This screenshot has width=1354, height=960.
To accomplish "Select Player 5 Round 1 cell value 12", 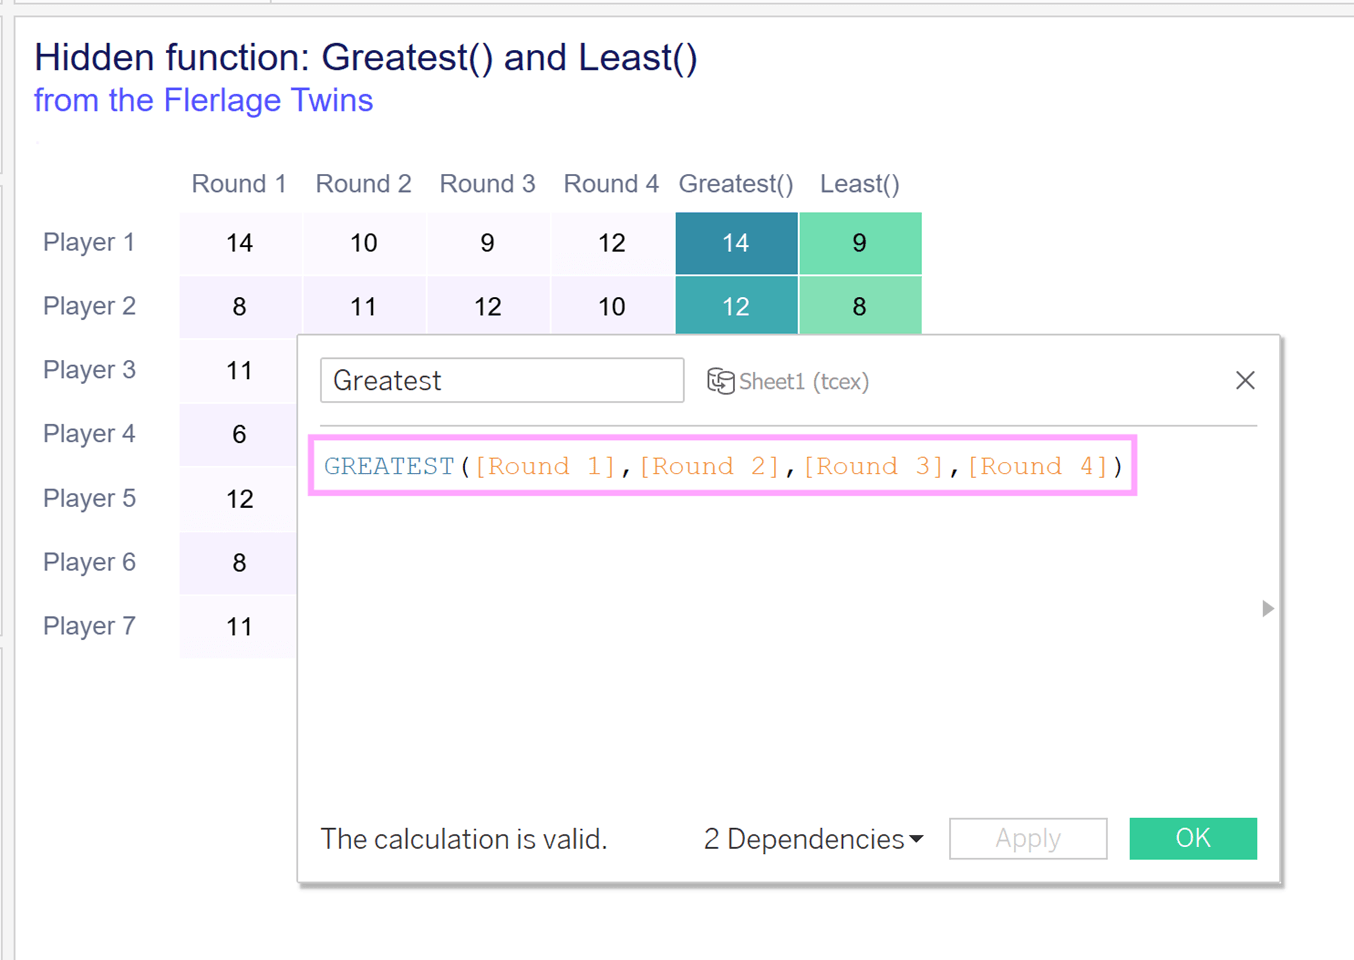I will 239,499.
